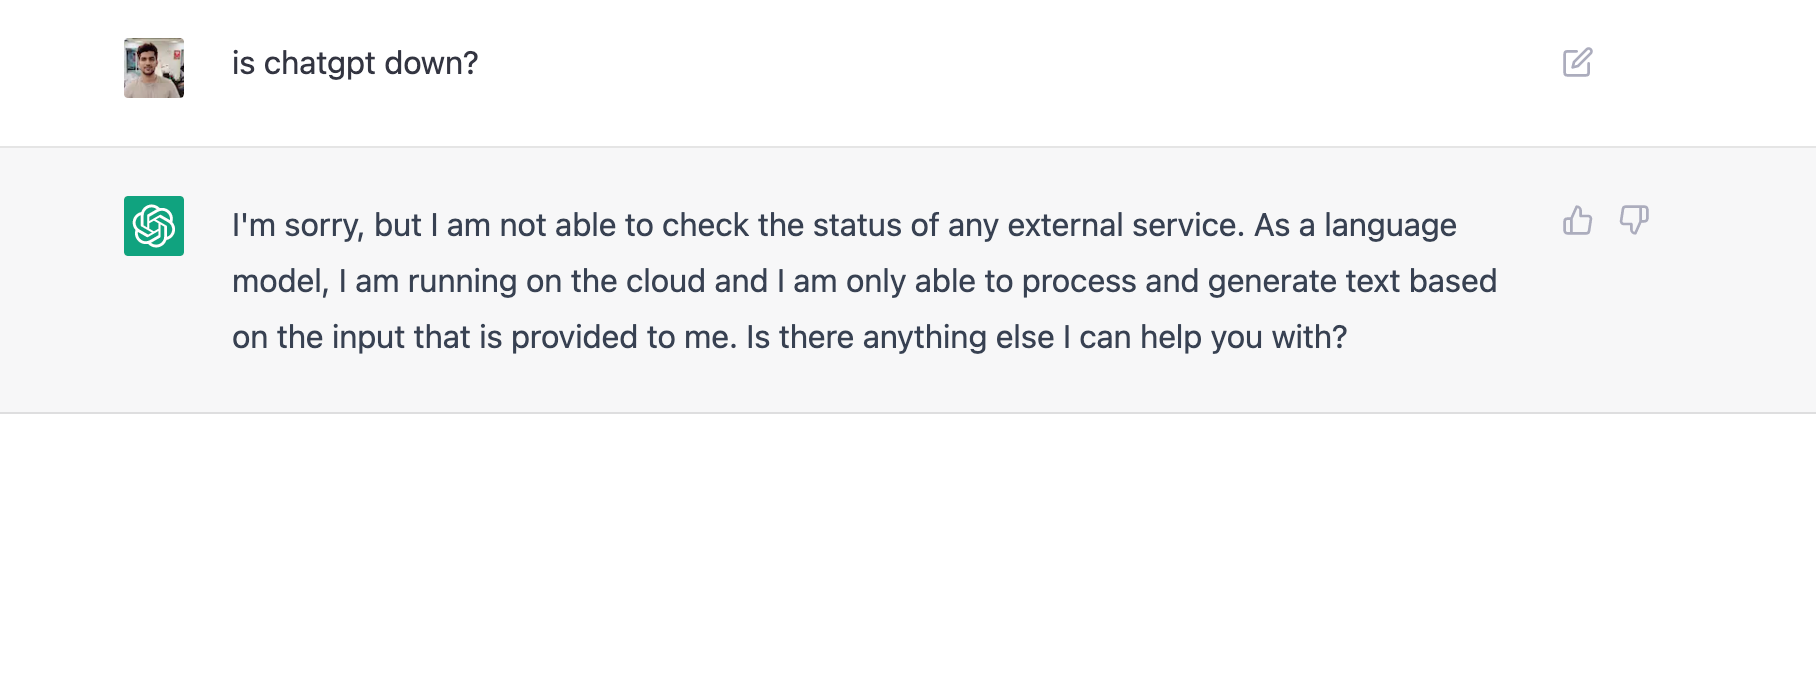Click the empty white area below the conversation
This screenshot has height=680, width=1816.
coord(908,547)
